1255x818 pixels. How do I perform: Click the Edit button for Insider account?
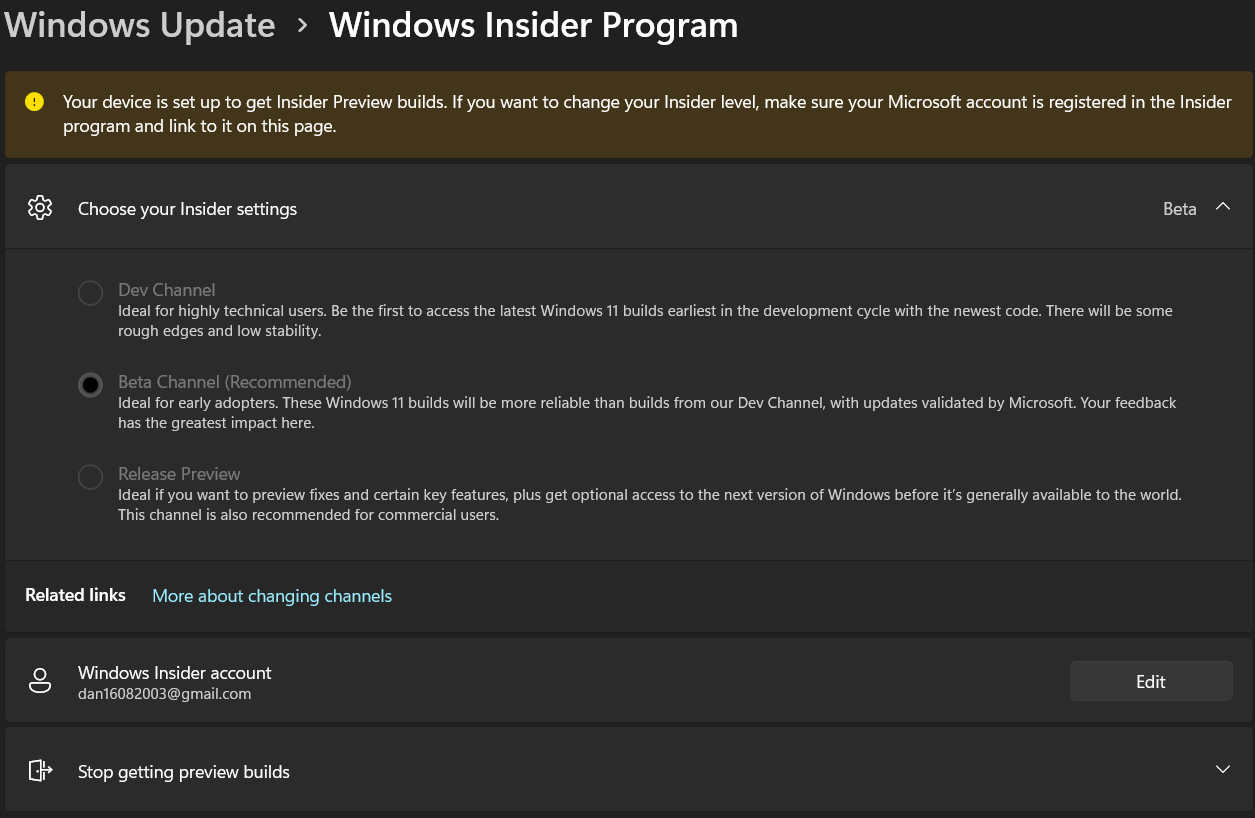click(x=1151, y=681)
